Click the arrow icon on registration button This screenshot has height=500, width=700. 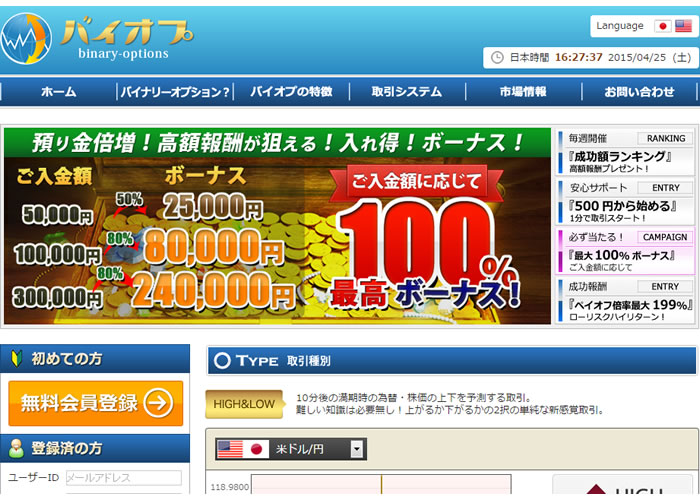[157, 403]
